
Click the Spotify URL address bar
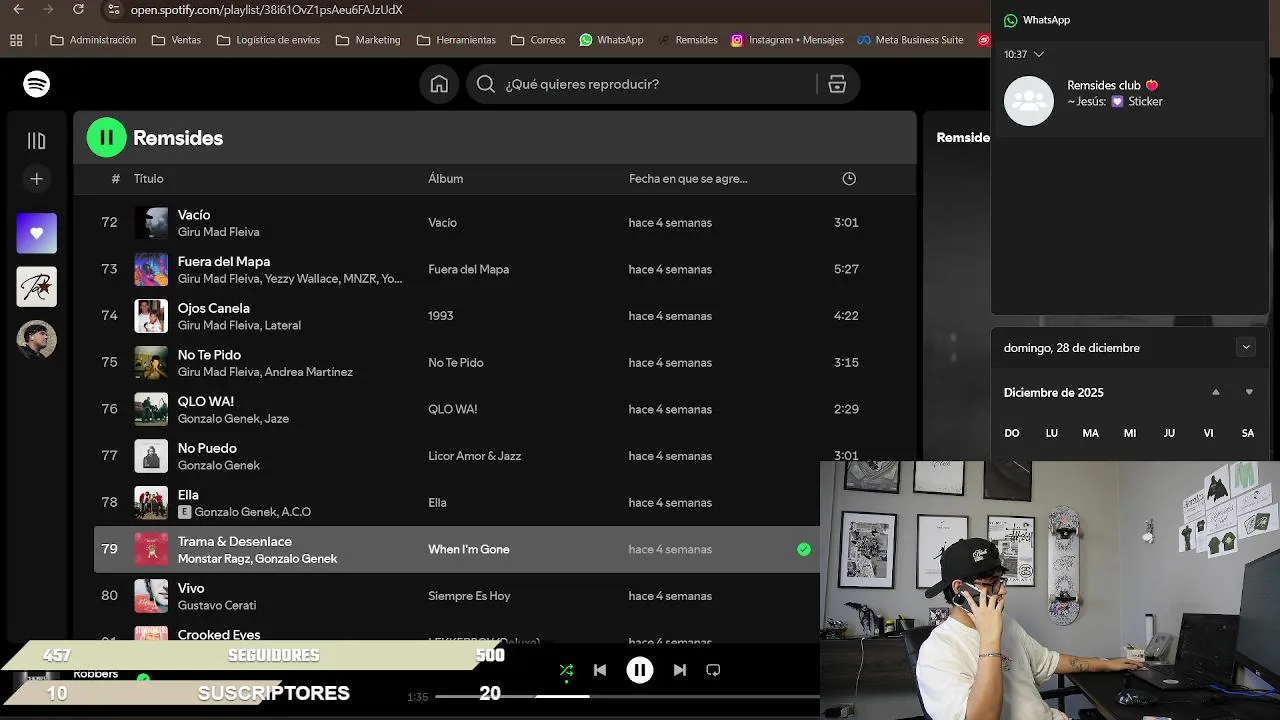pyautogui.click(x=266, y=10)
